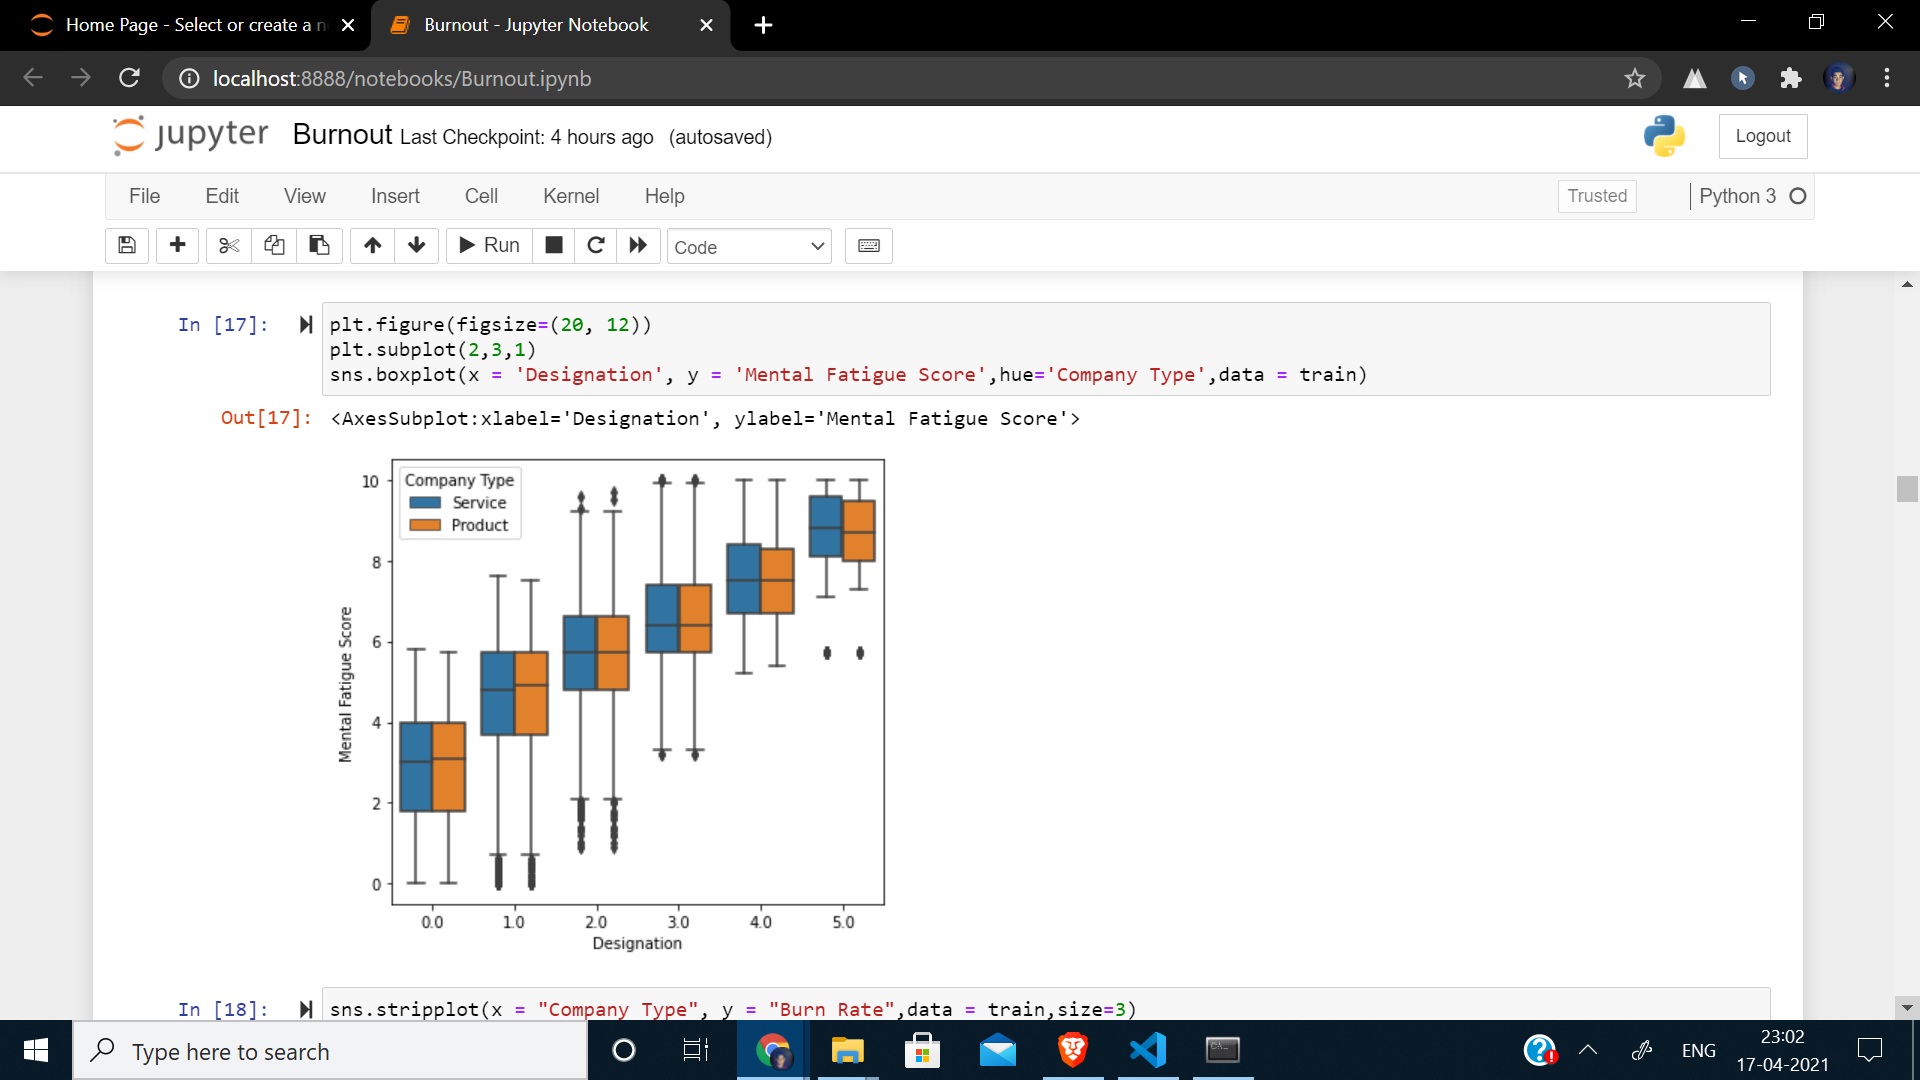Restart the kernel and rerun all cells
Screen dimensions: 1920x1080
point(638,246)
